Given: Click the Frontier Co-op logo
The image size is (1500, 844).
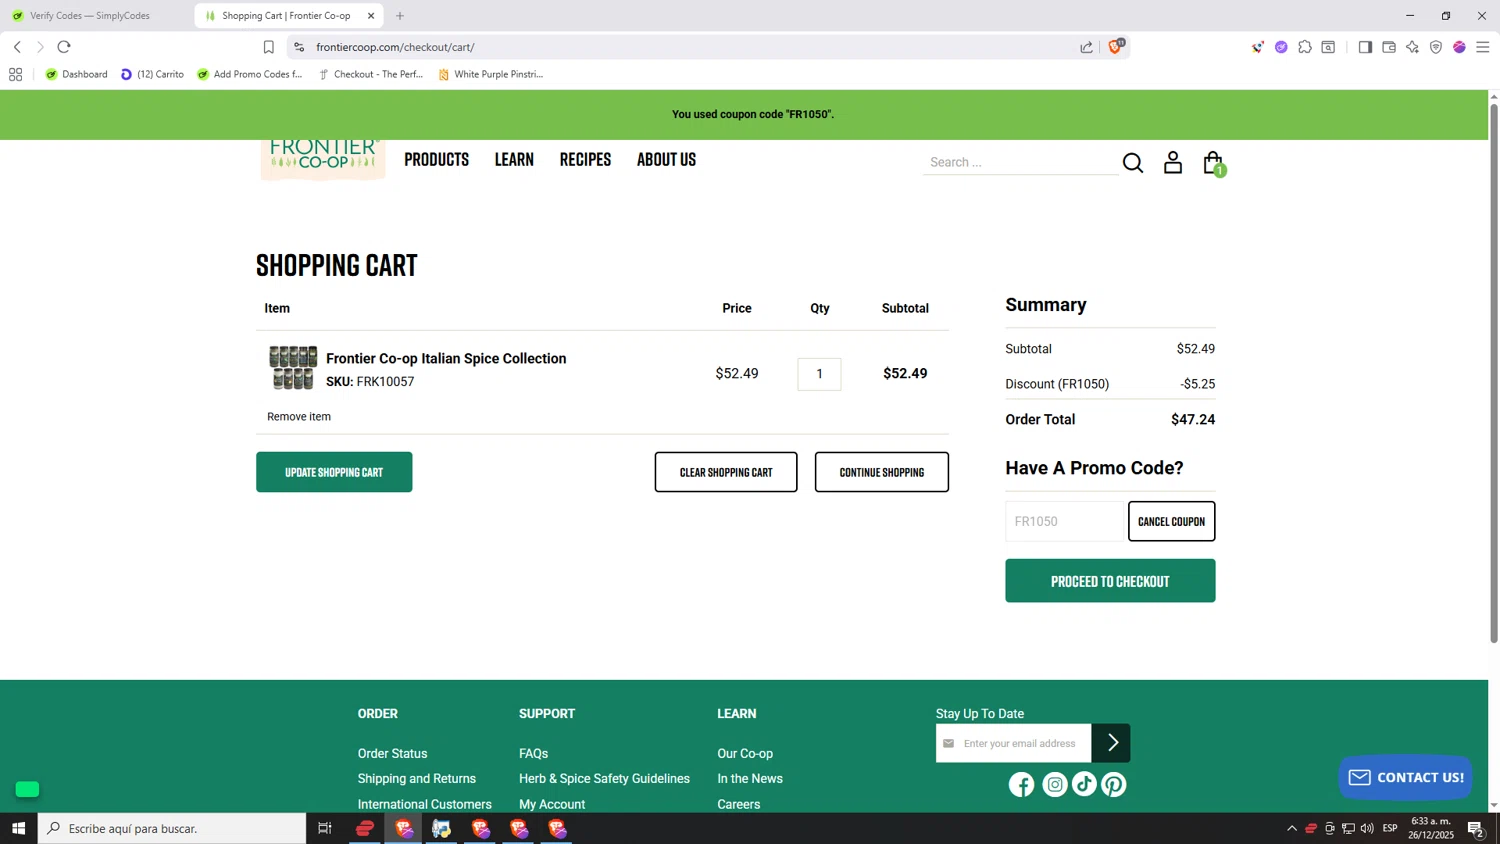Looking at the screenshot, I should (323, 160).
